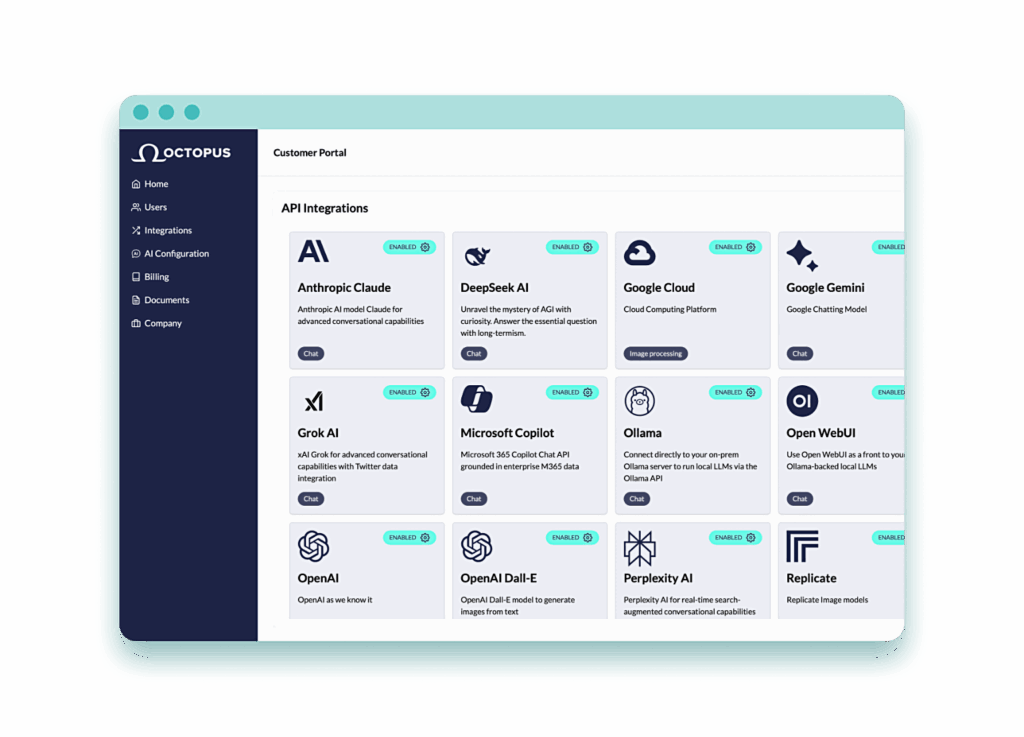Click the Image processing tag on Google Cloud
The width and height of the screenshot is (1024, 737).
656,354
